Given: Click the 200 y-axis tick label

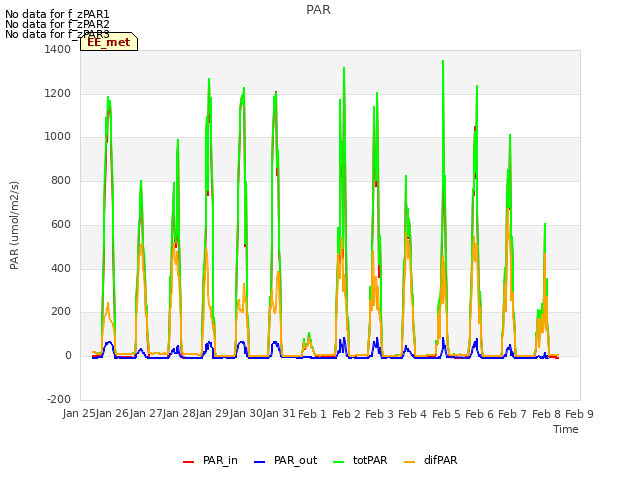Looking at the screenshot, I should (x=61, y=311).
